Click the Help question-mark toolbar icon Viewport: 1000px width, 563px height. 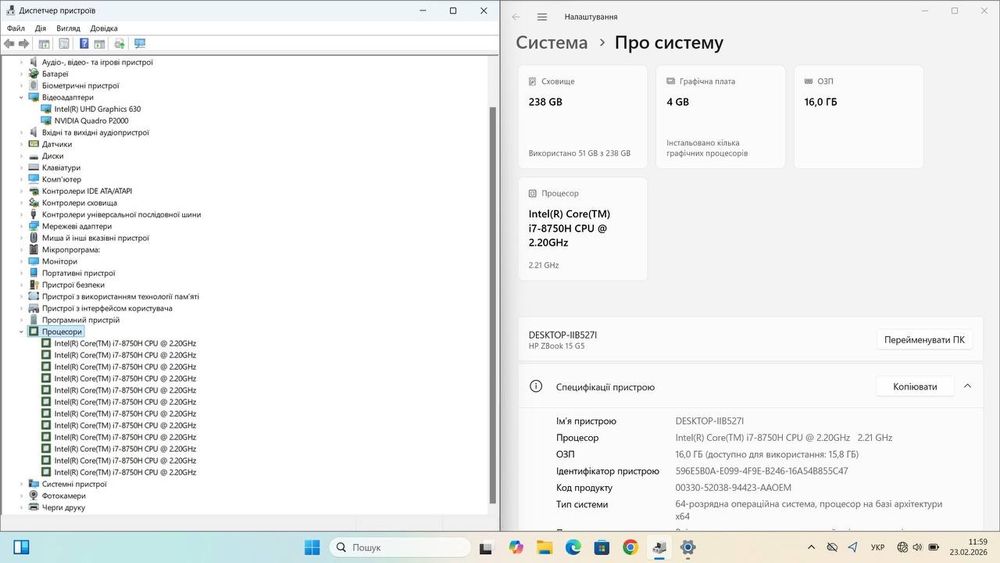pyautogui.click(x=84, y=43)
